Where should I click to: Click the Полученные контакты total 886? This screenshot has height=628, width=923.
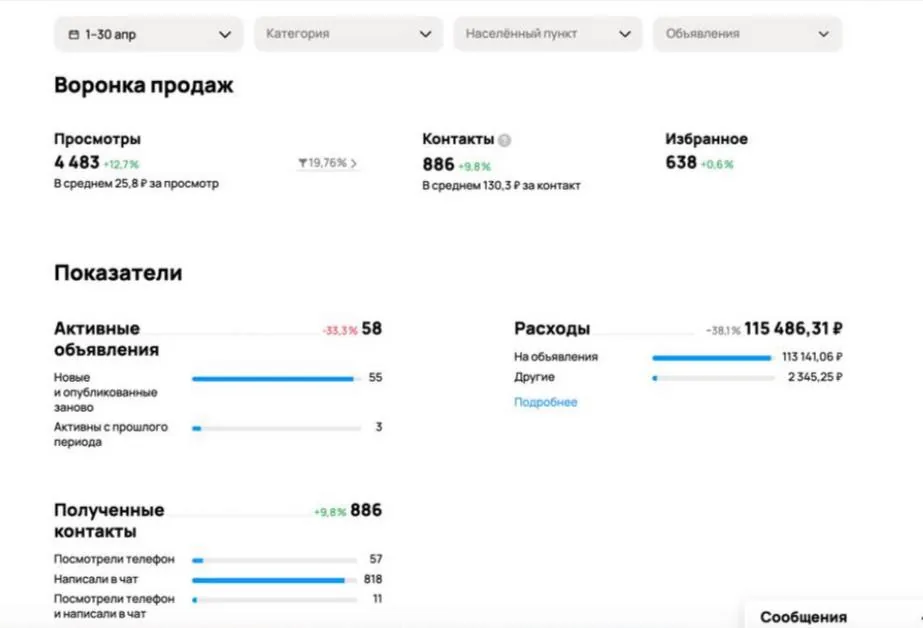point(366,510)
